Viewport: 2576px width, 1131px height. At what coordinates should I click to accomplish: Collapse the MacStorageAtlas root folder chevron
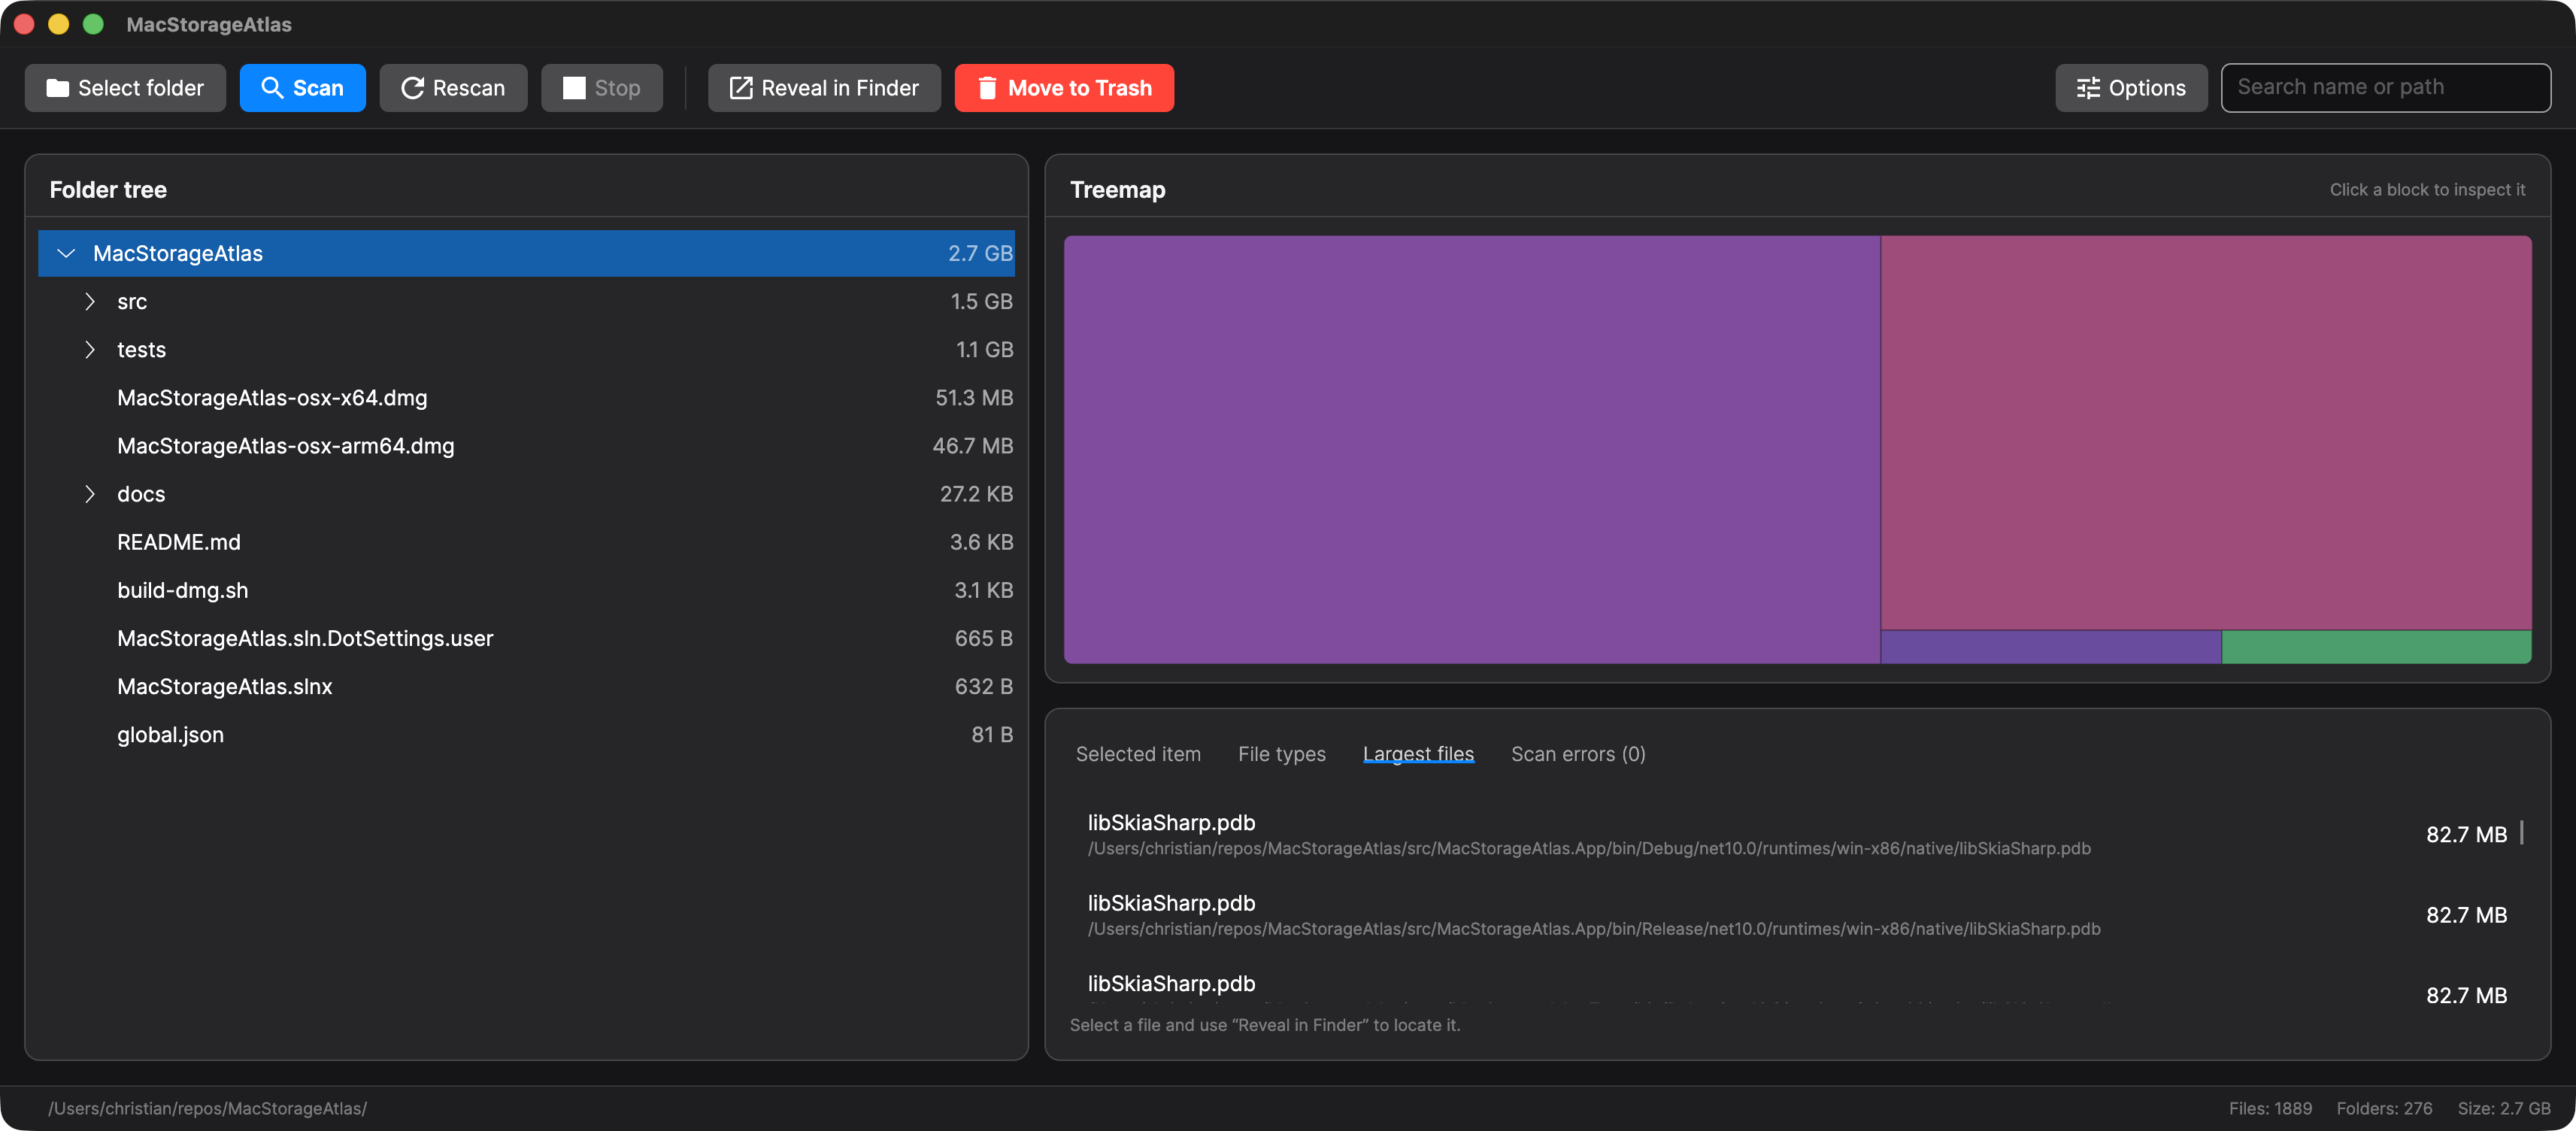click(66, 254)
